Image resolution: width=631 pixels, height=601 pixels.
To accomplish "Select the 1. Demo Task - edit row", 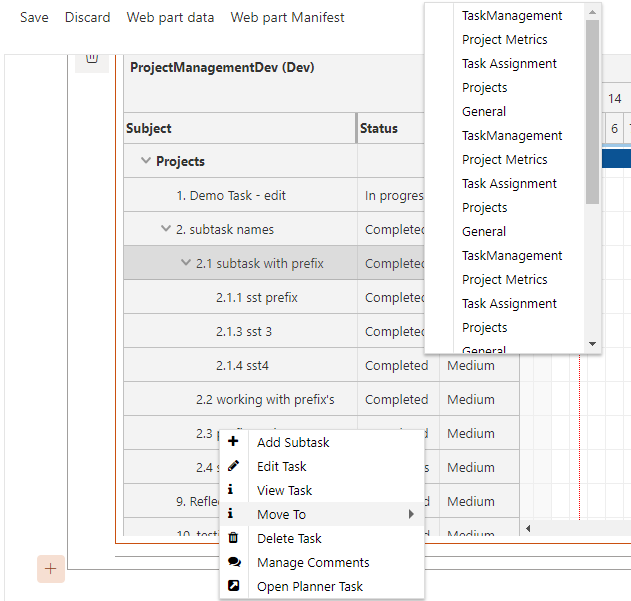I will pyautogui.click(x=240, y=195).
